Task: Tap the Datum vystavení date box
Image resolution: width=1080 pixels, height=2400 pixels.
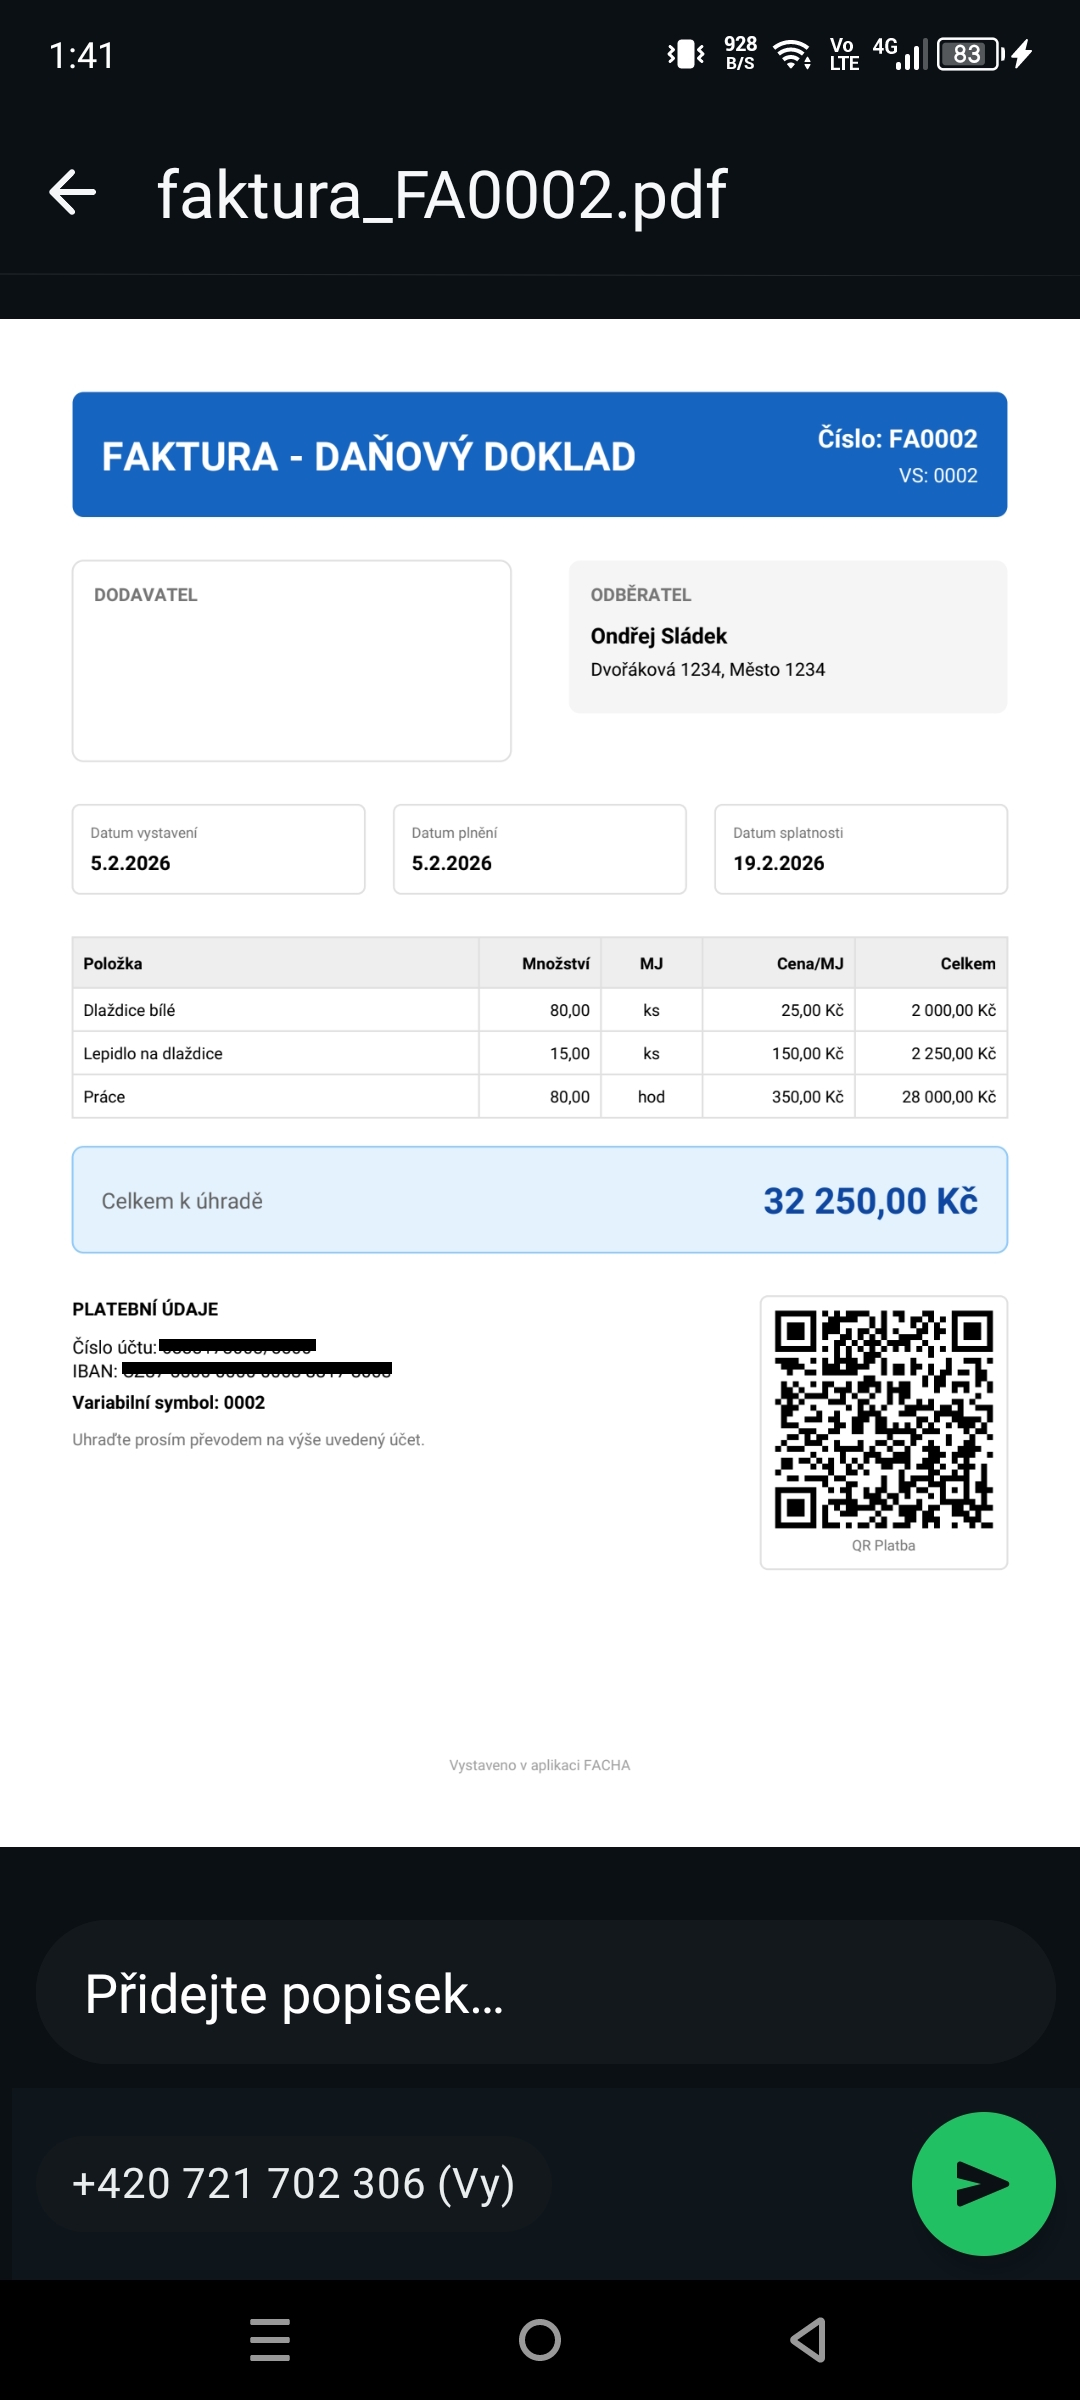Action: (x=219, y=849)
